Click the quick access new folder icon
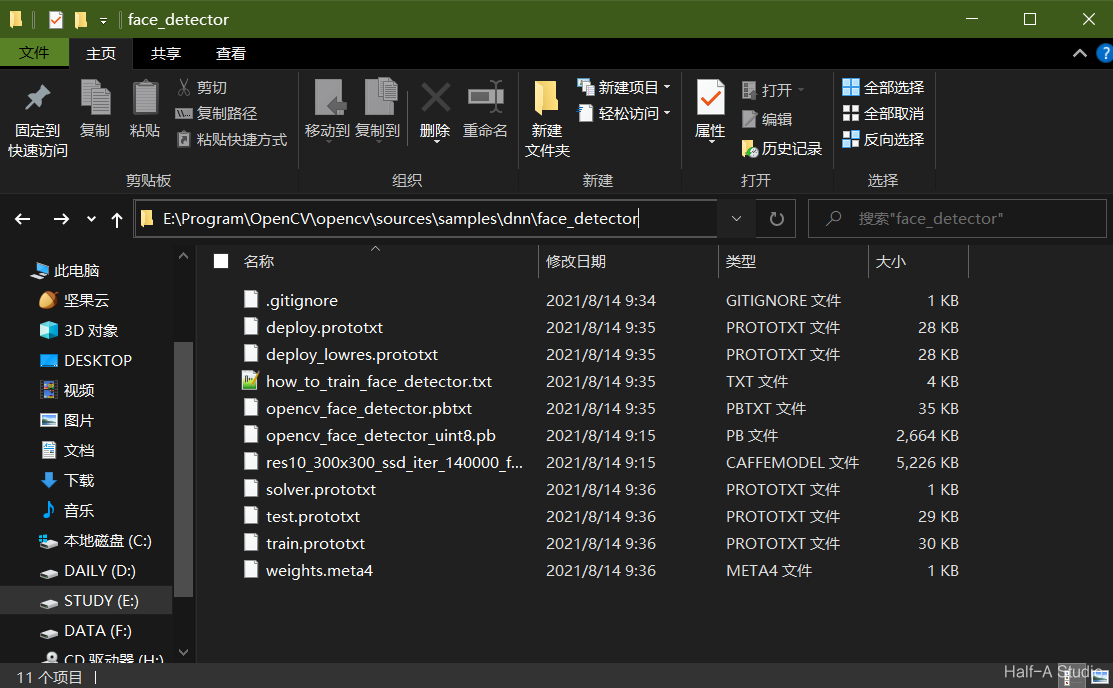1113x688 pixels. point(81,20)
